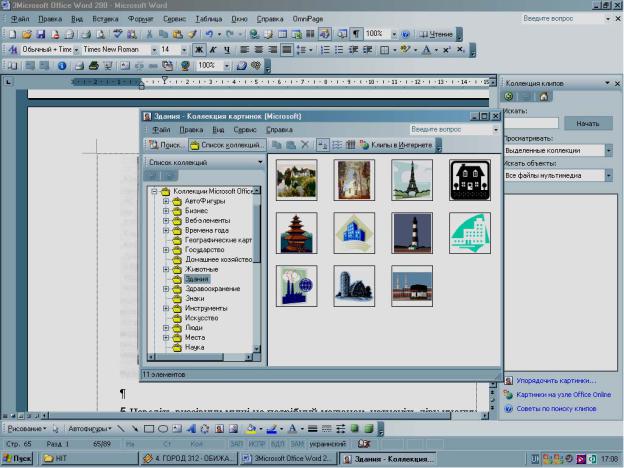
Task: Open Выделенные коллекции dropdown
Action: click(x=609, y=150)
